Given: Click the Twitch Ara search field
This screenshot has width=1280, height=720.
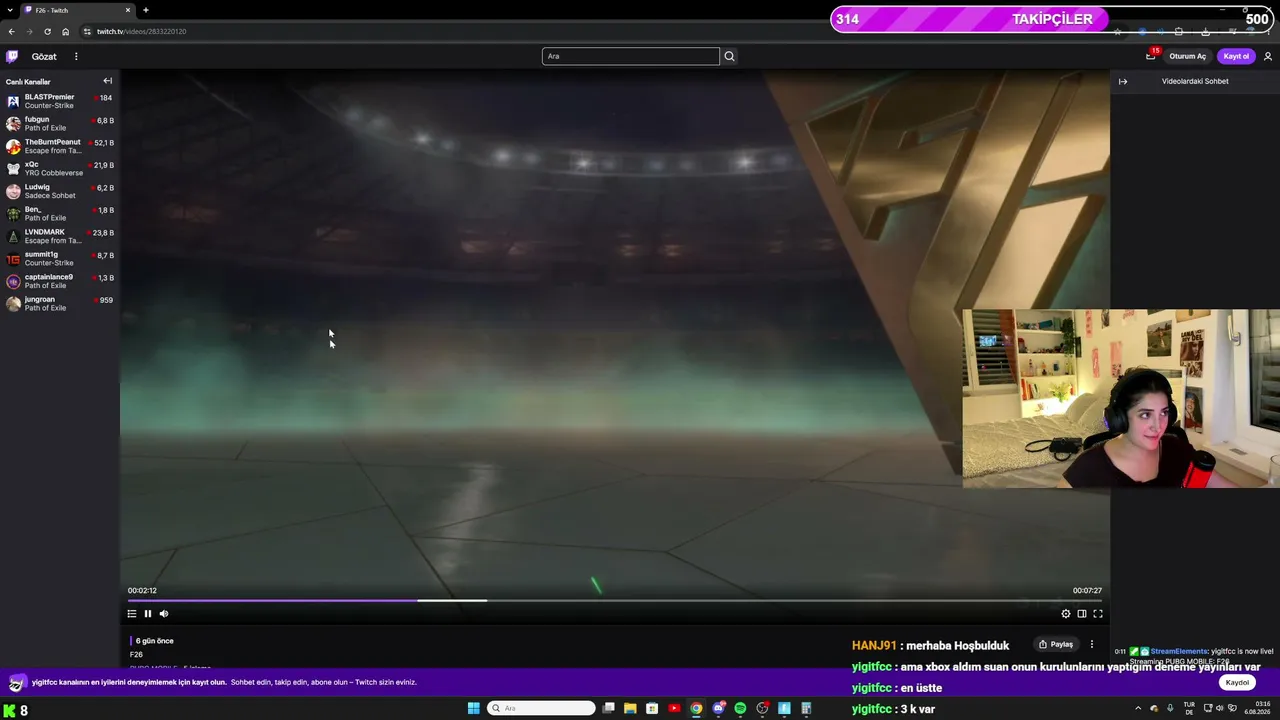Looking at the screenshot, I should [x=630, y=56].
